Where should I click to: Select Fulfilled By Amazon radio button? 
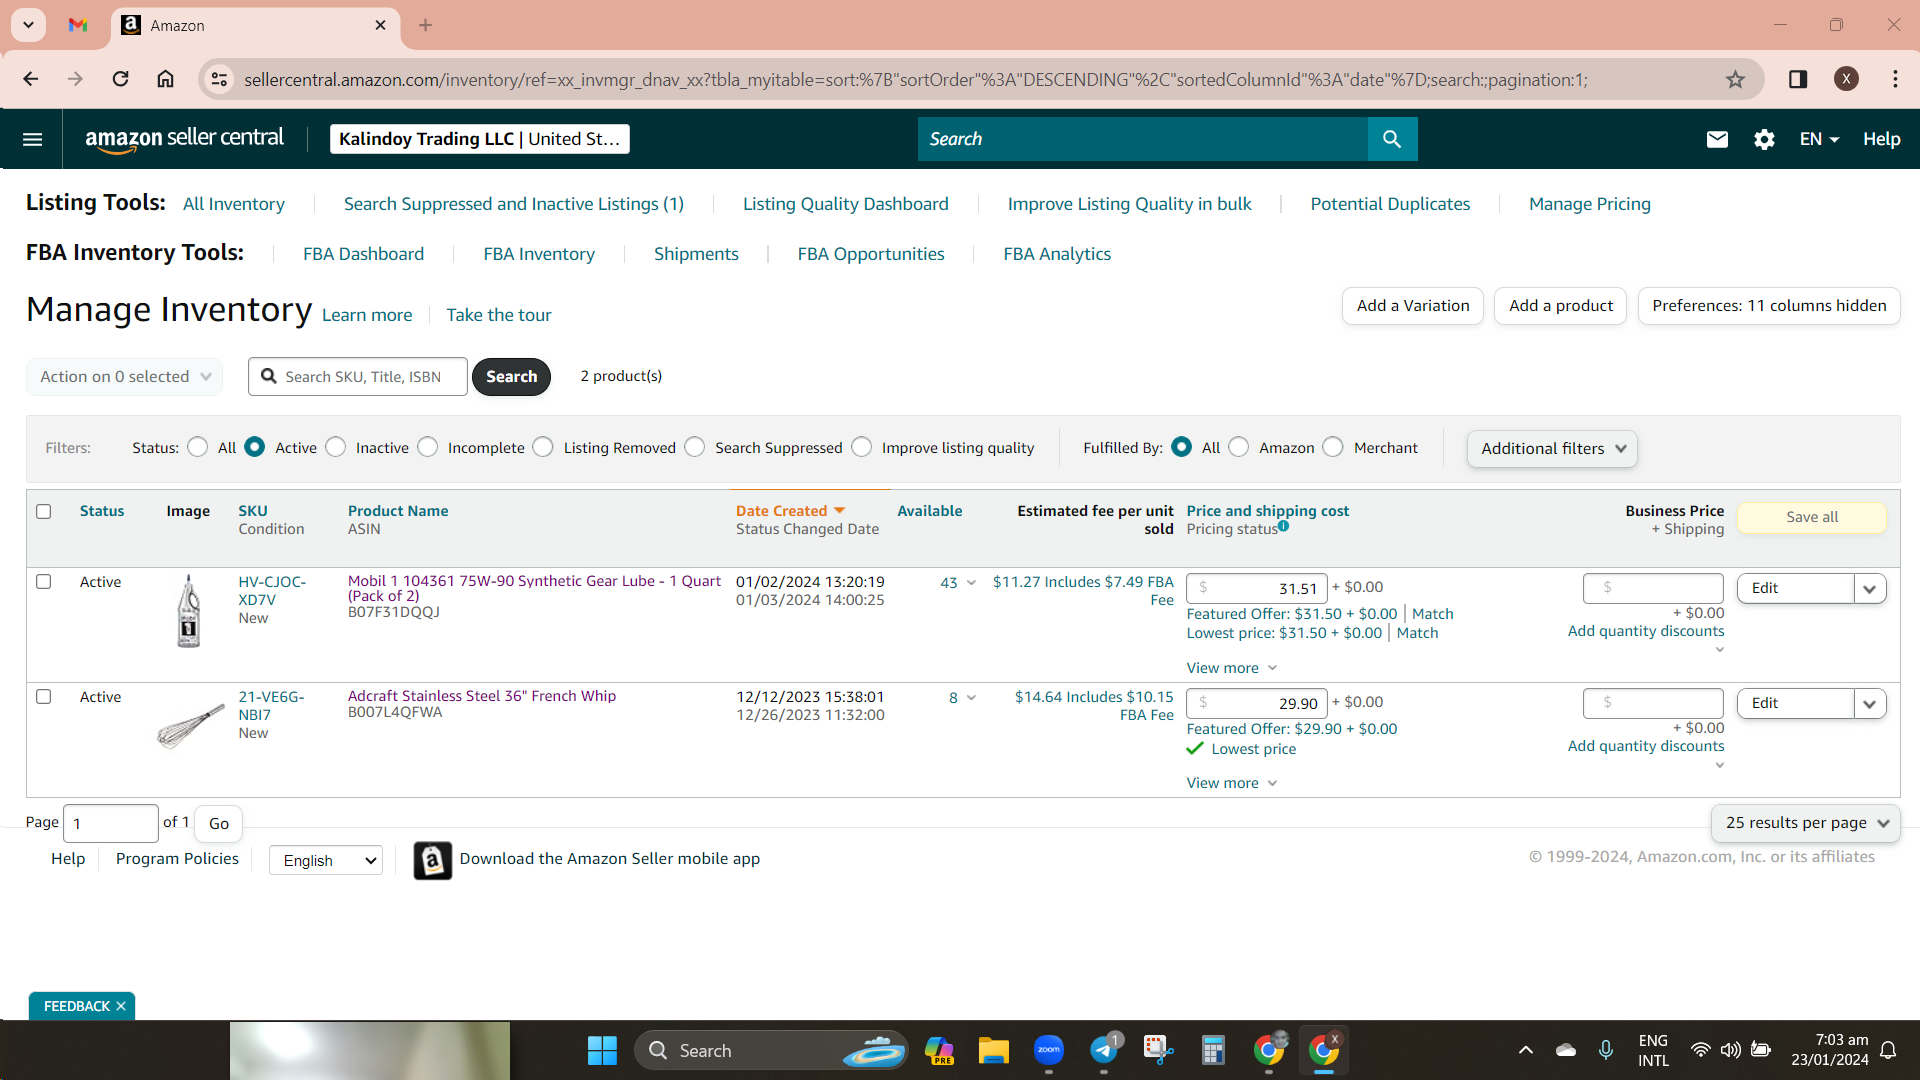point(1239,447)
